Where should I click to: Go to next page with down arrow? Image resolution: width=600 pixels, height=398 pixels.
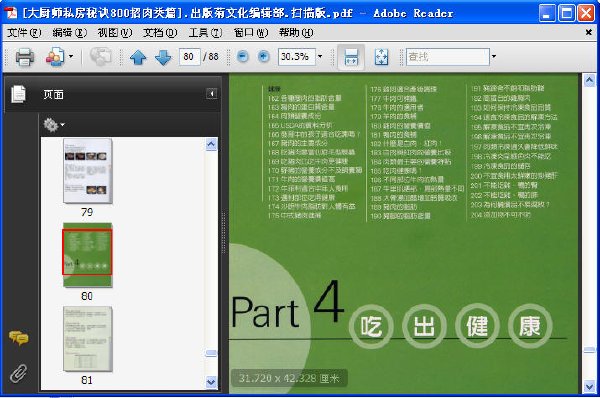tap(163, 57)
